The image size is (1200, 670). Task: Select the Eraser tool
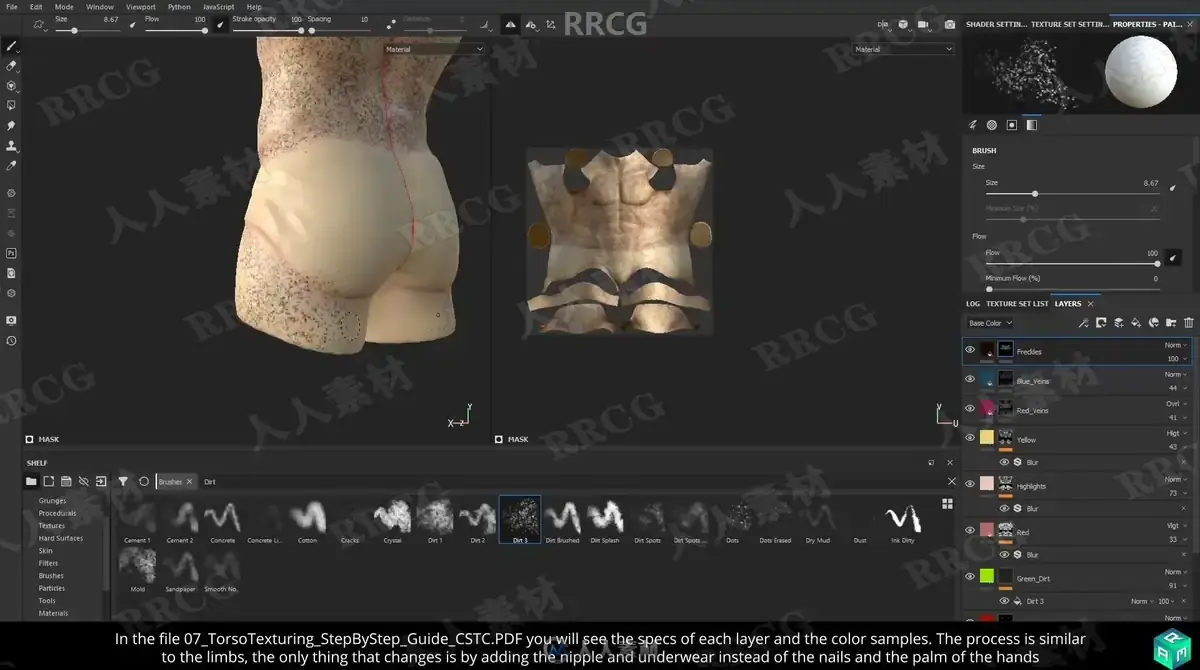coord(11,66)
